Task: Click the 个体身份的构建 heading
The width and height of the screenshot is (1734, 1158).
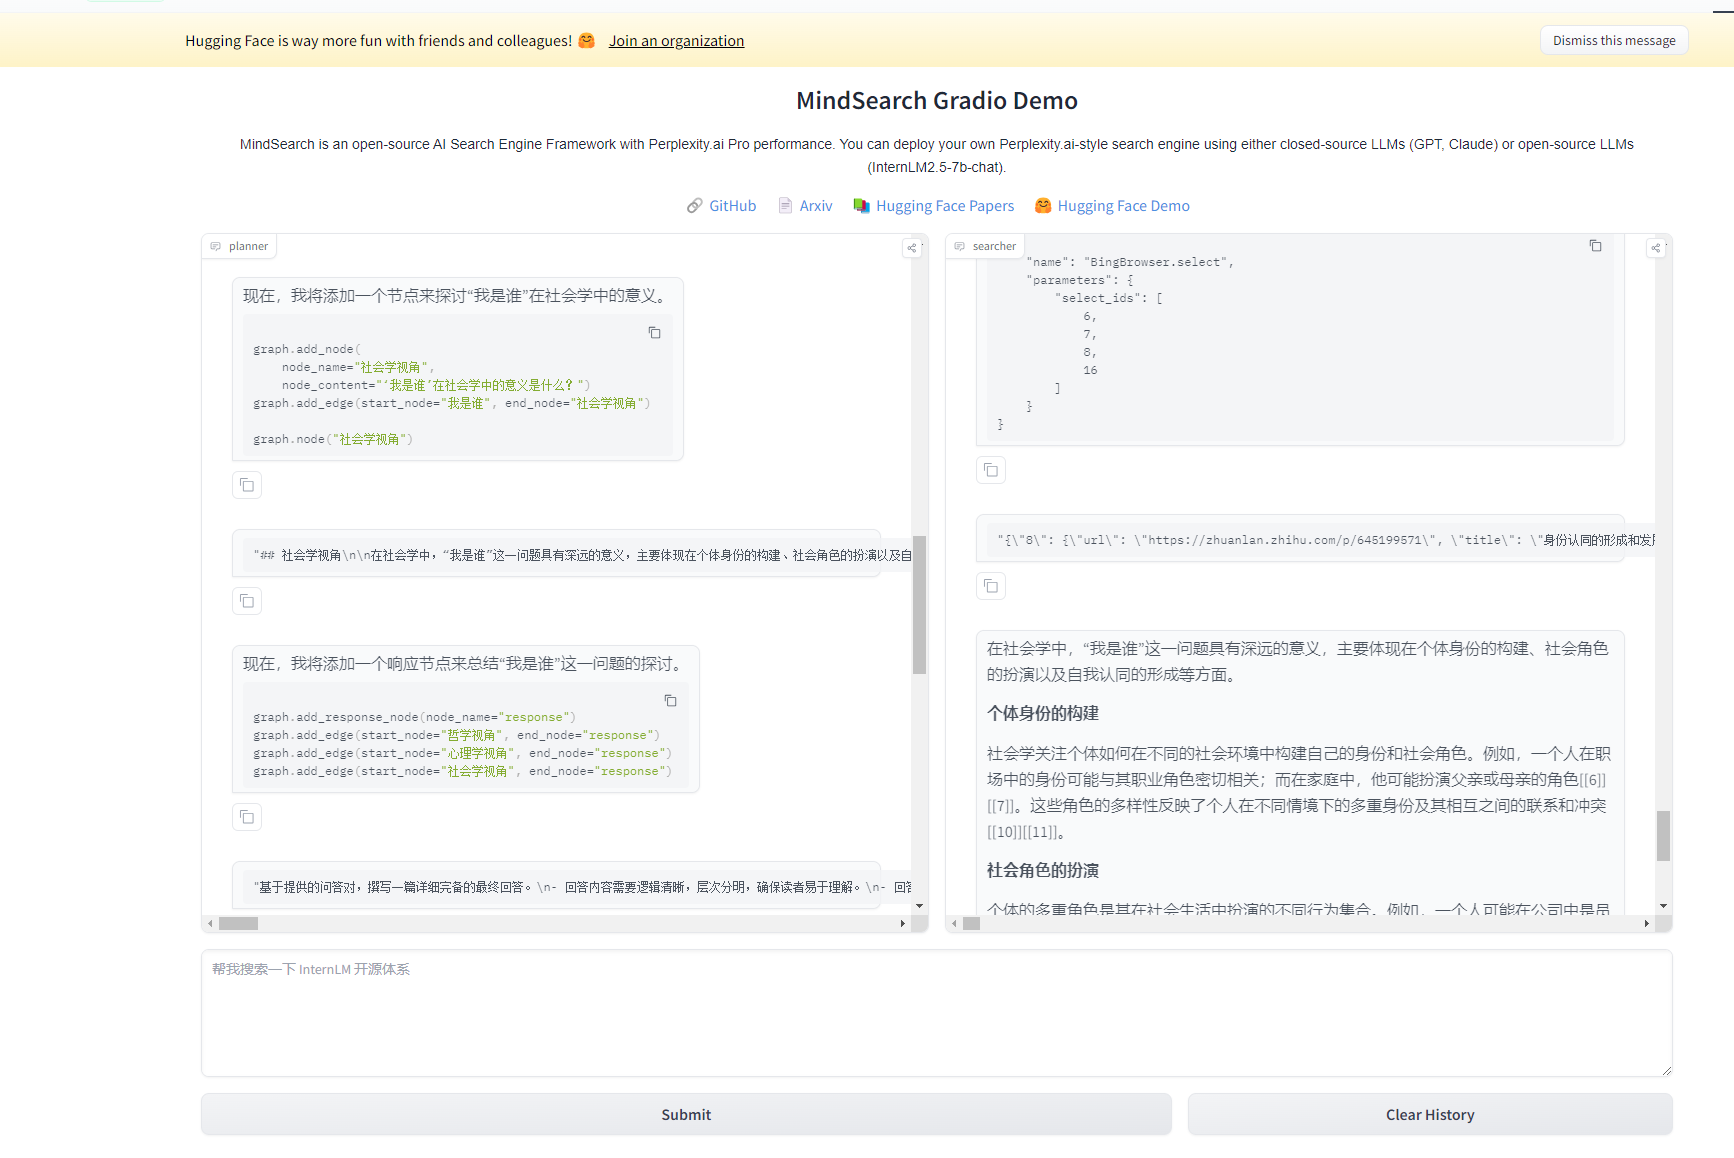Action: click(1042, 713)
